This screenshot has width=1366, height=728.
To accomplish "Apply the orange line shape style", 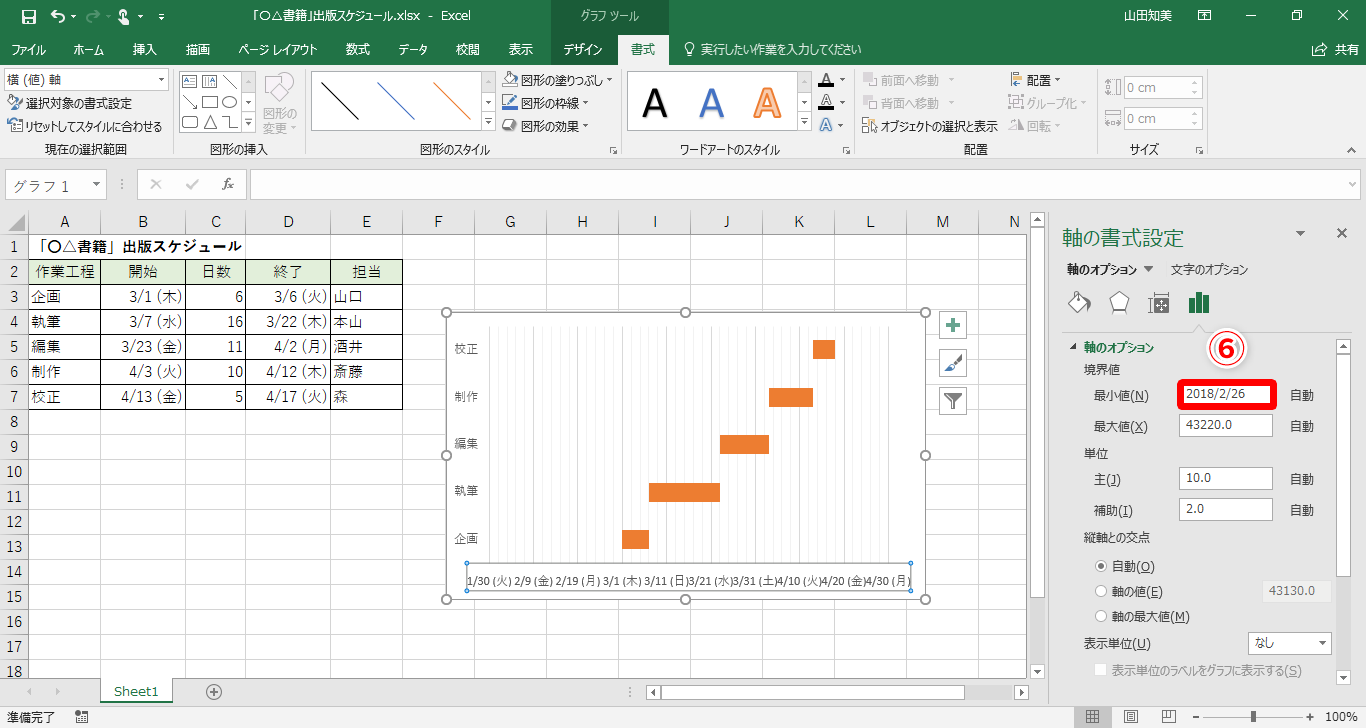I will (x=452, y=101).
